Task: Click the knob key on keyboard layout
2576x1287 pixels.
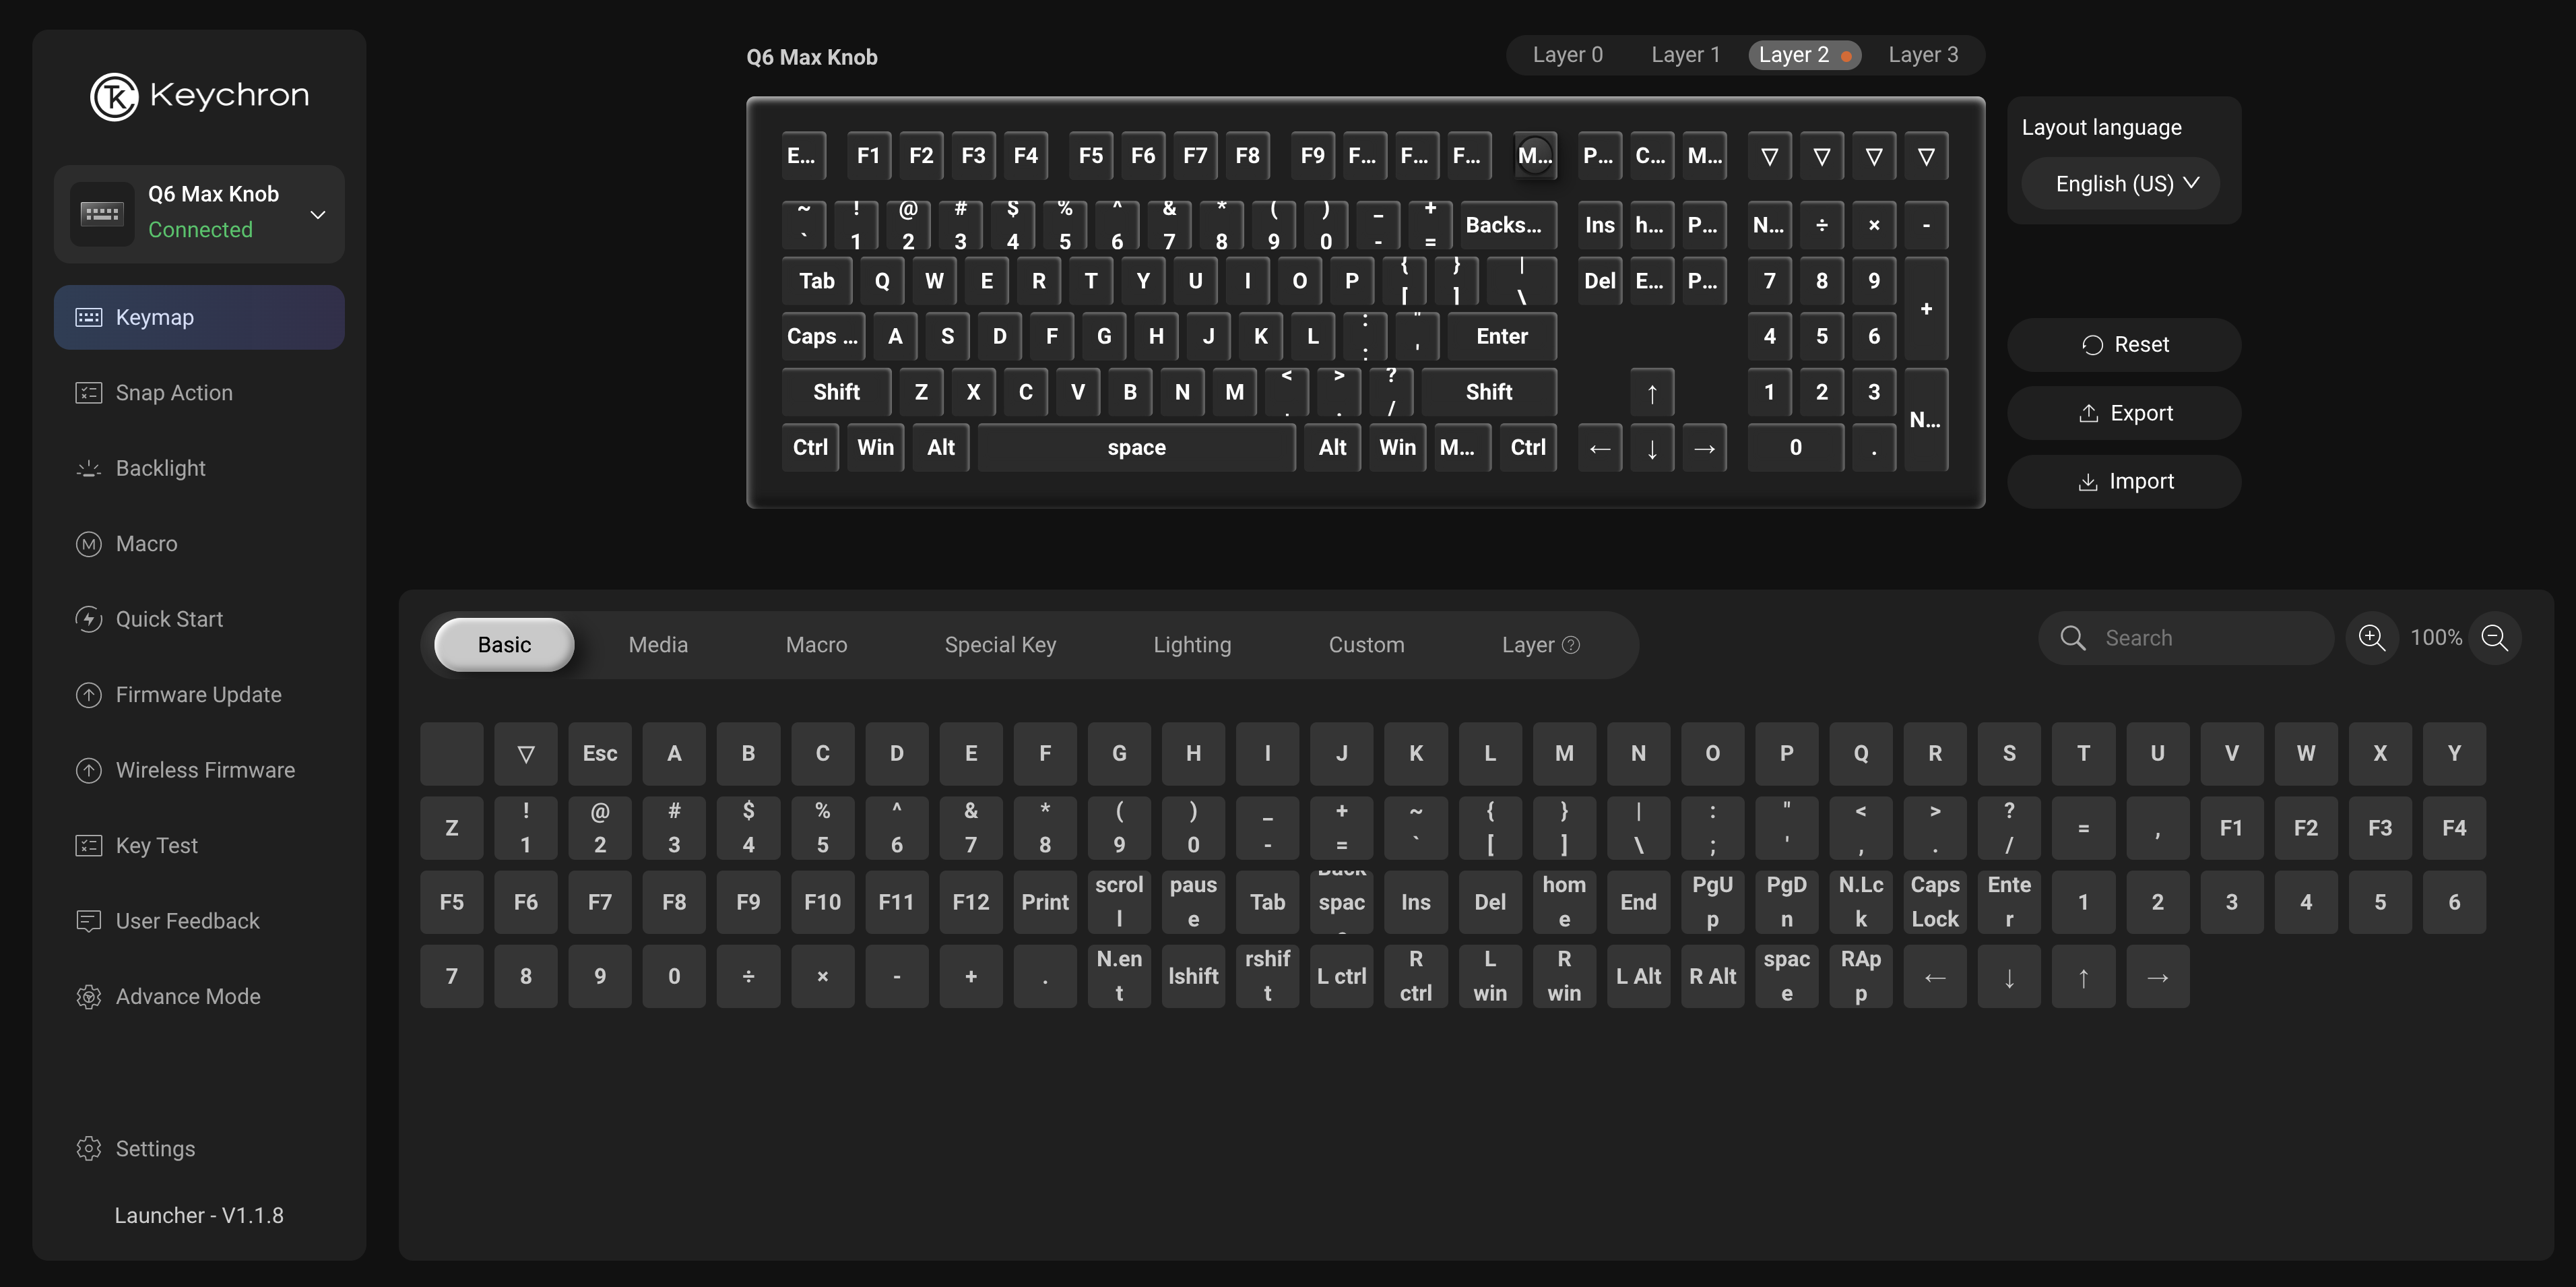Action: pos(1534,155)
